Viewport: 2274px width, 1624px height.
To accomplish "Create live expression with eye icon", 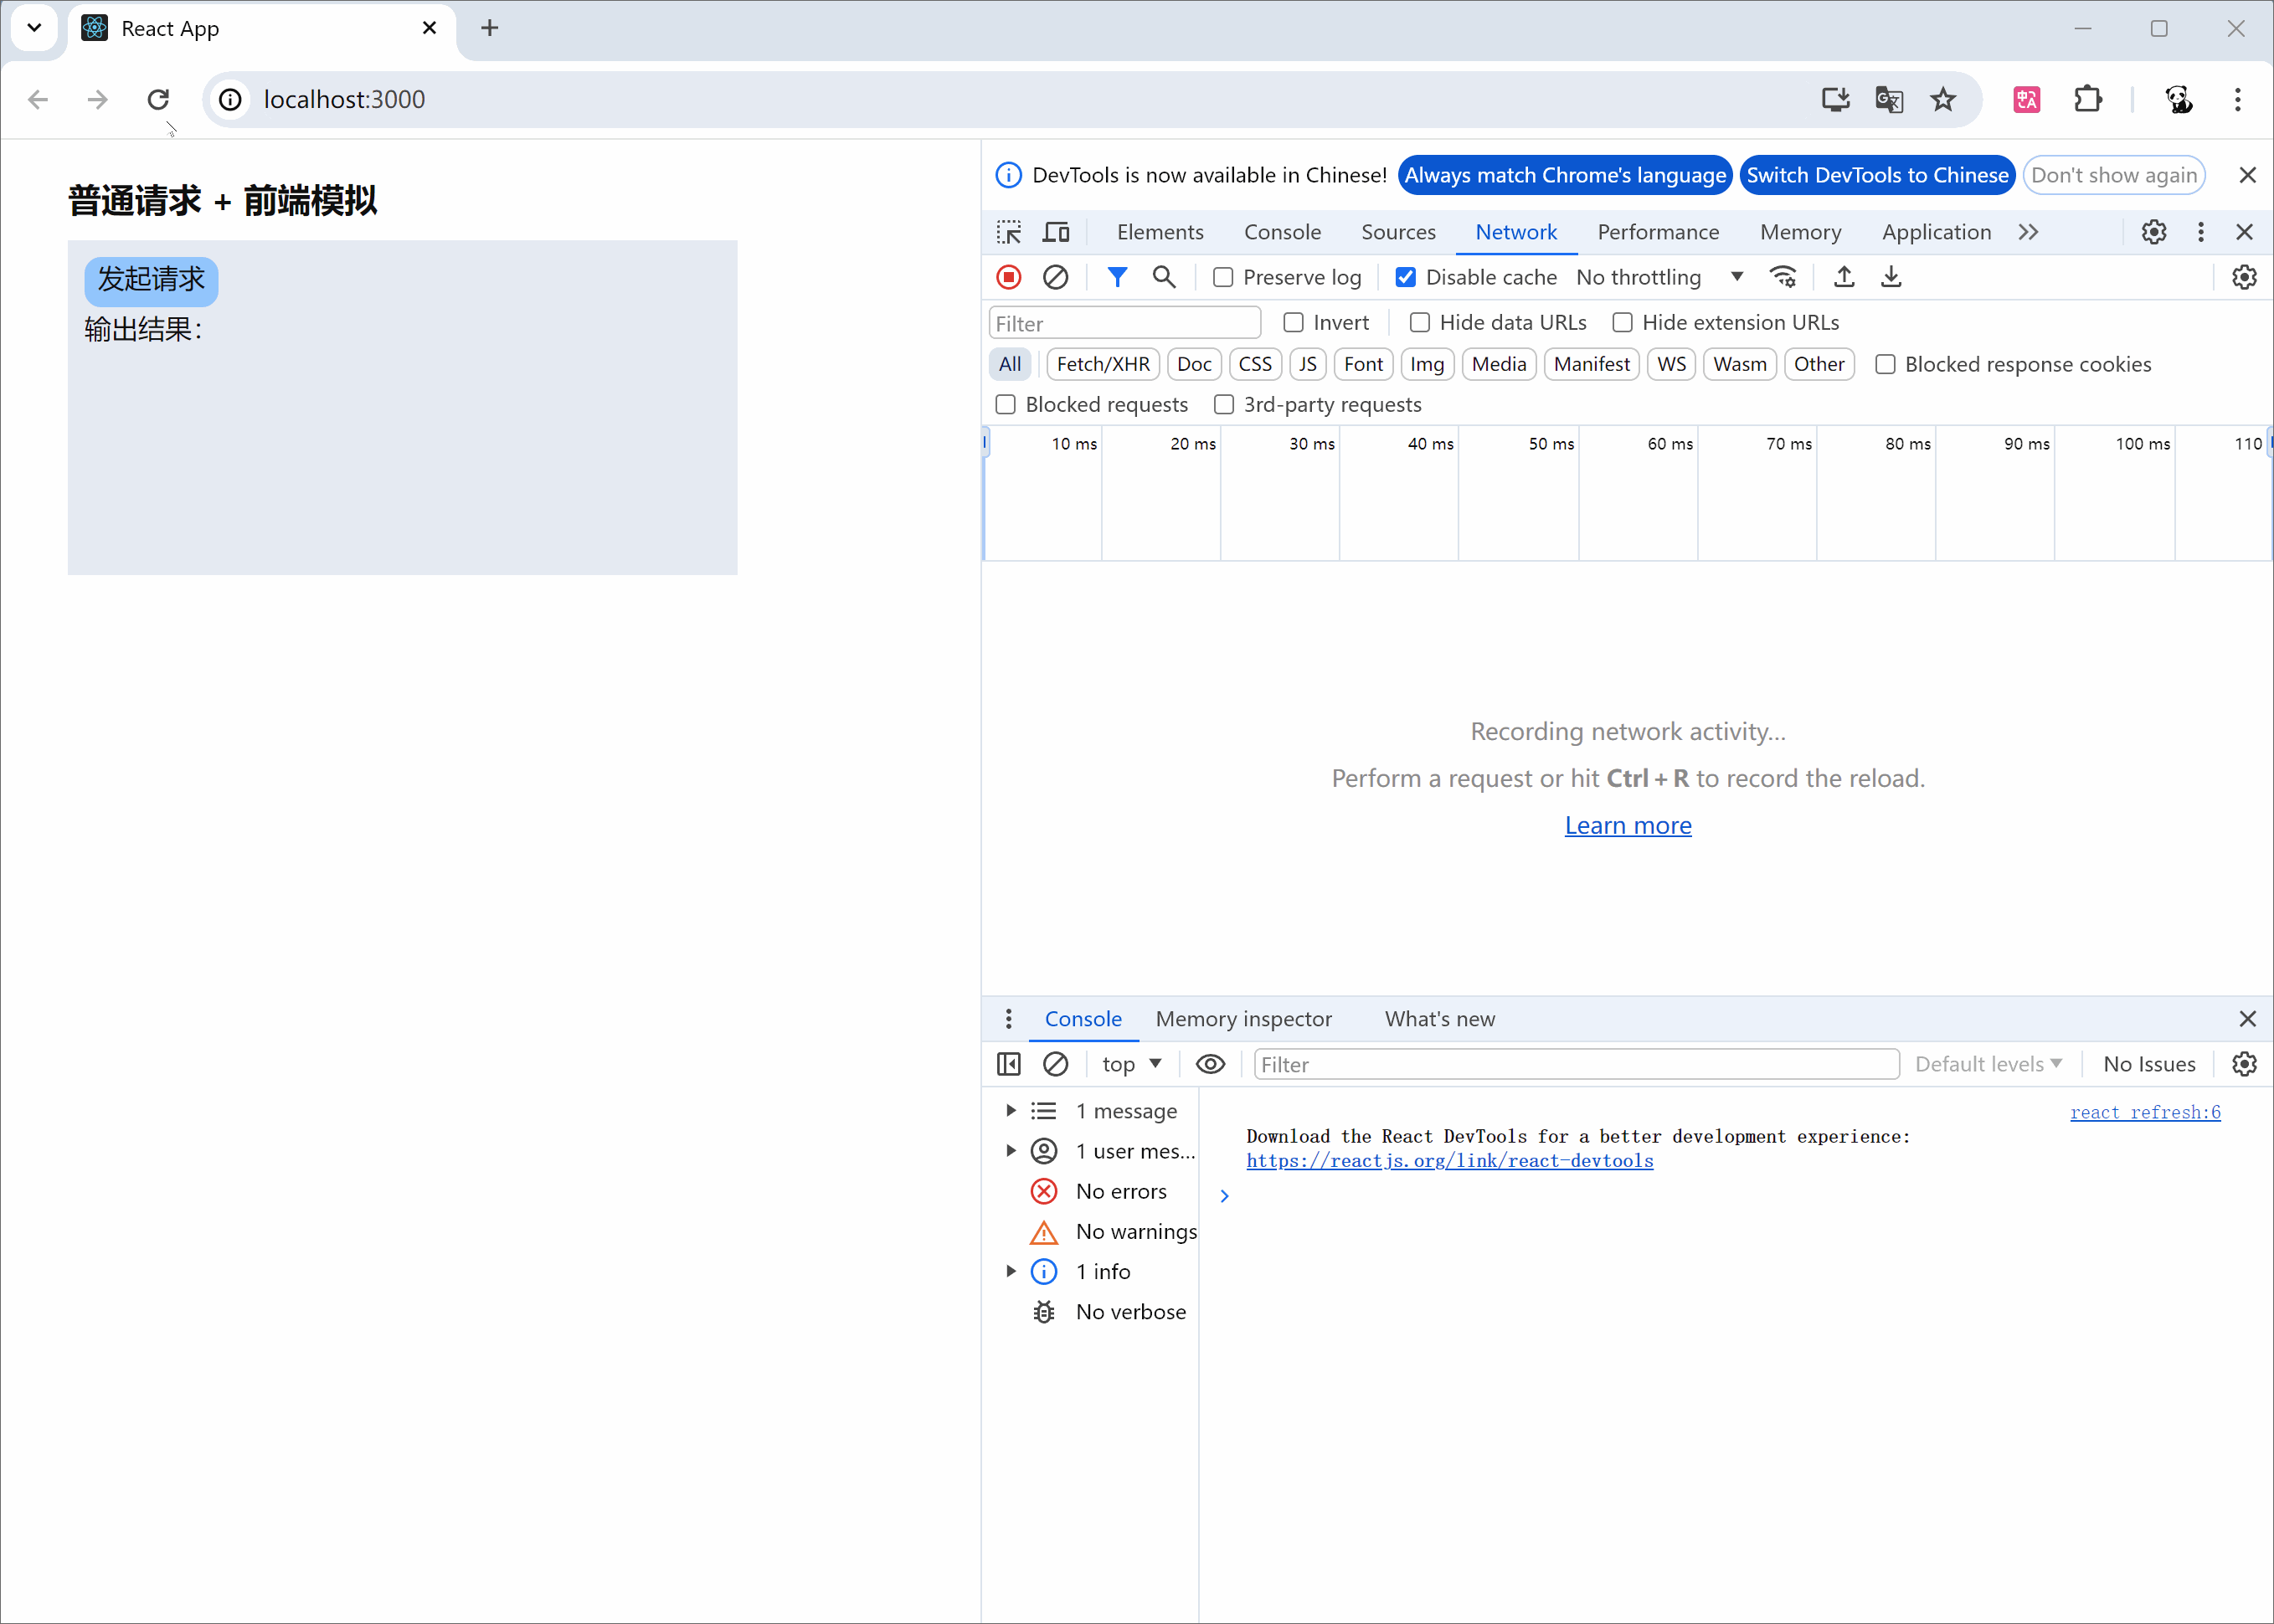I will (x=1210, y=1064).
